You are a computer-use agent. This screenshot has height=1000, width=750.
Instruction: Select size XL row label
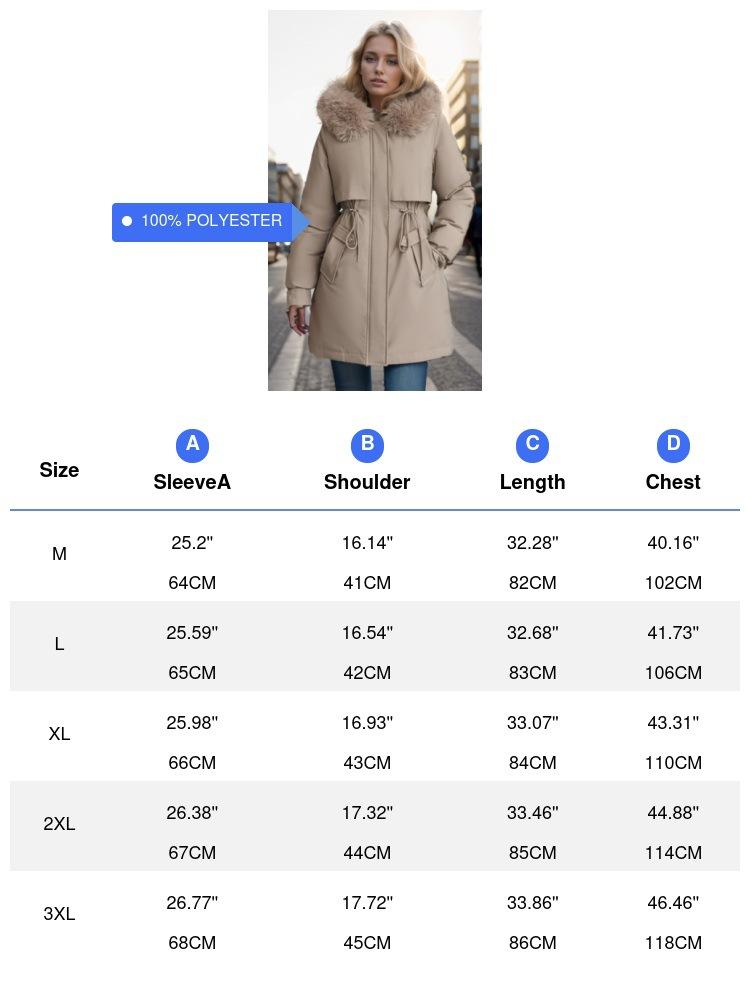coord(59,734)
